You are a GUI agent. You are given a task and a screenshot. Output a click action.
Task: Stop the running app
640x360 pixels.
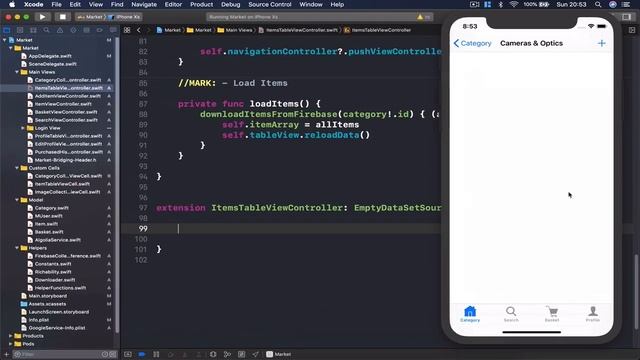click(x=62, y=17)
